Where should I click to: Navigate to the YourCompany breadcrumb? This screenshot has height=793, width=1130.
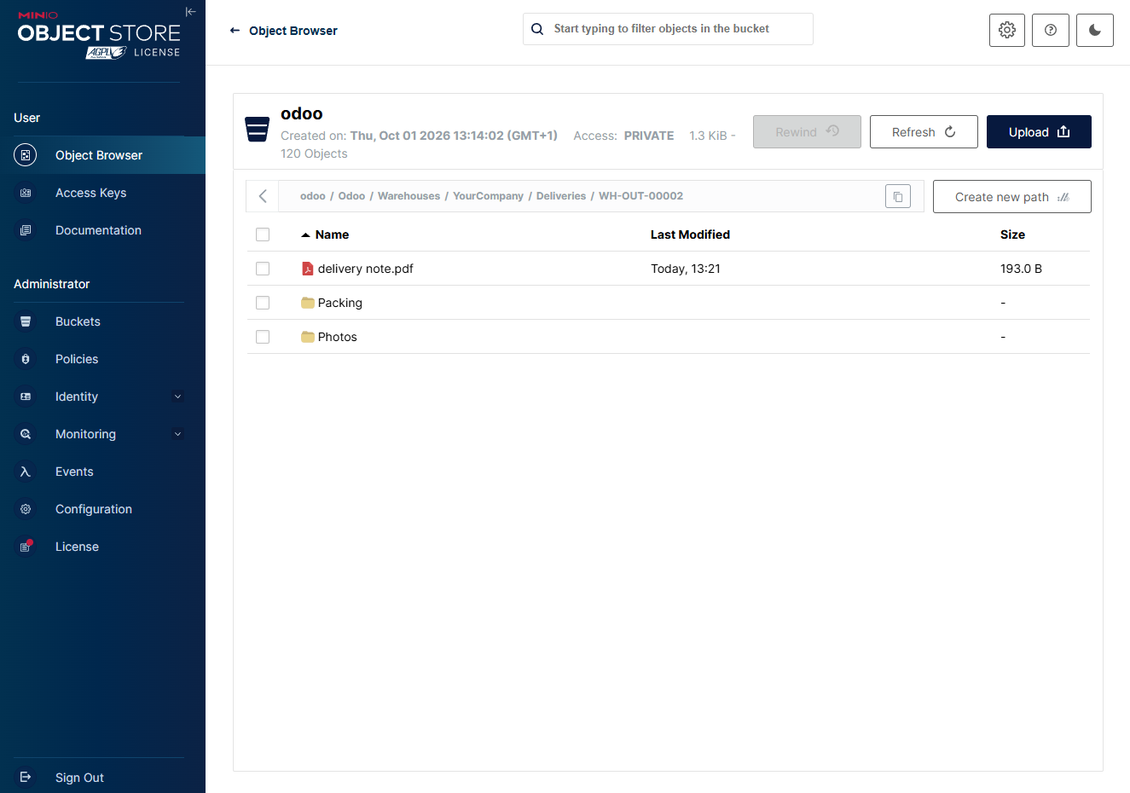pos(488,196)
